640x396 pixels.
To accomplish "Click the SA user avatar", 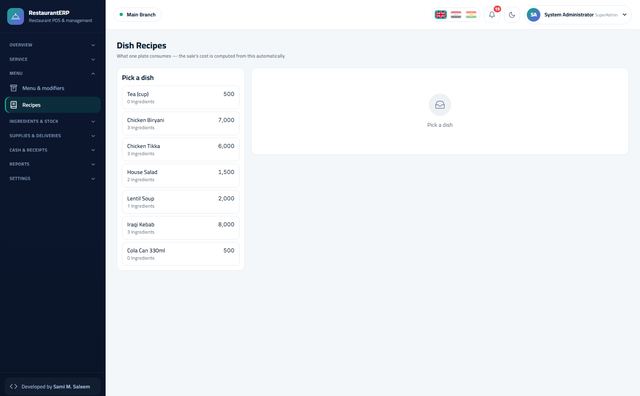I will [x=533, y=15].
